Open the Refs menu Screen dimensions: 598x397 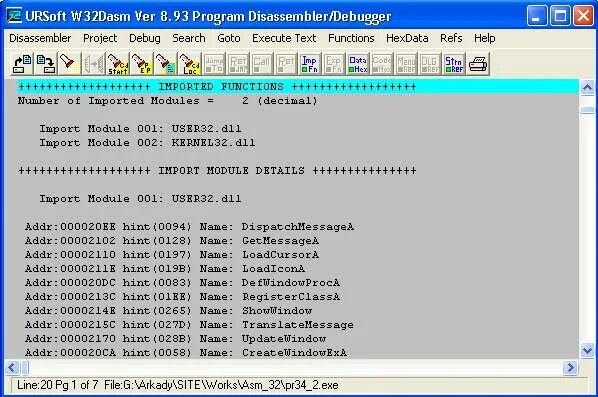tap(451, 38)
